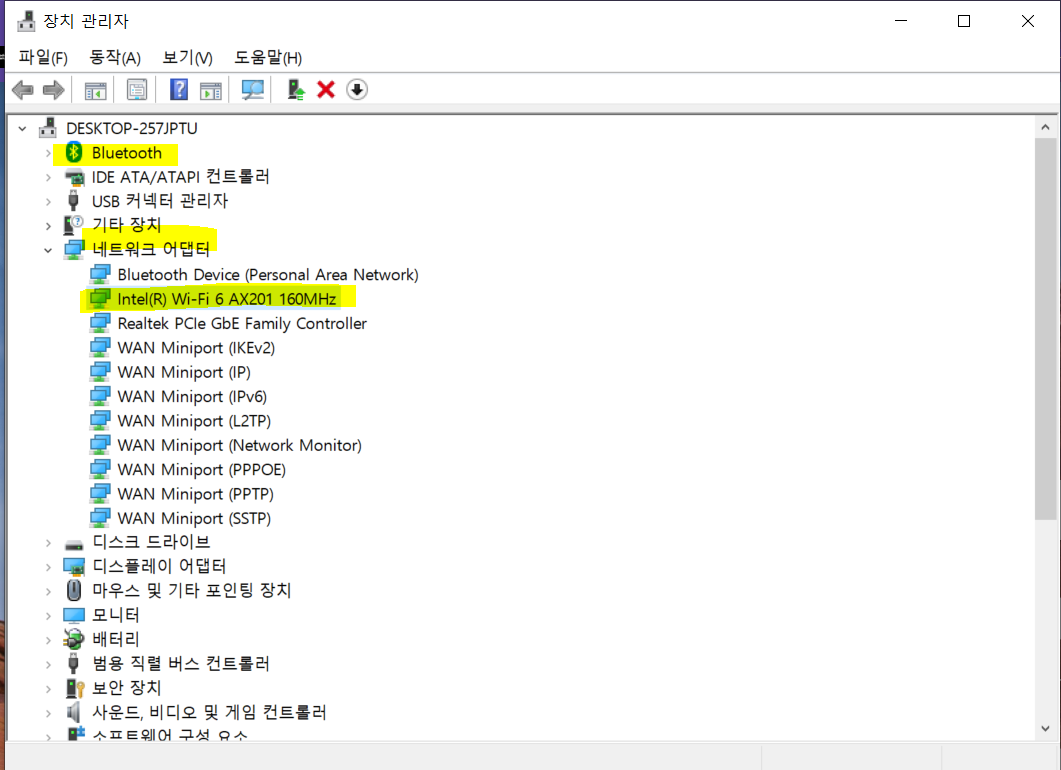Click the vertical scrollbar thumb

click(x=1045, y=329)
